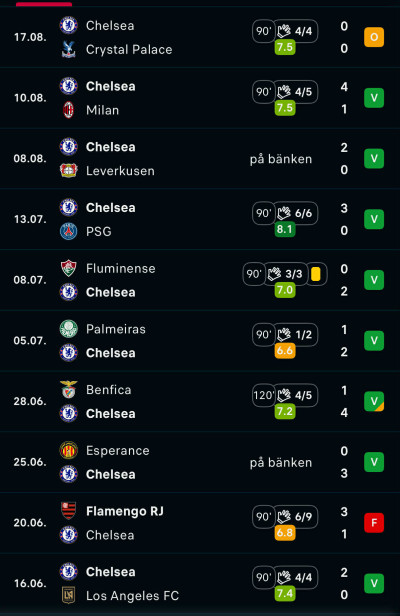The height and width of the screenshot is (616, 400).
Task: Click the Benfica club crest
Action: (68, 390)
